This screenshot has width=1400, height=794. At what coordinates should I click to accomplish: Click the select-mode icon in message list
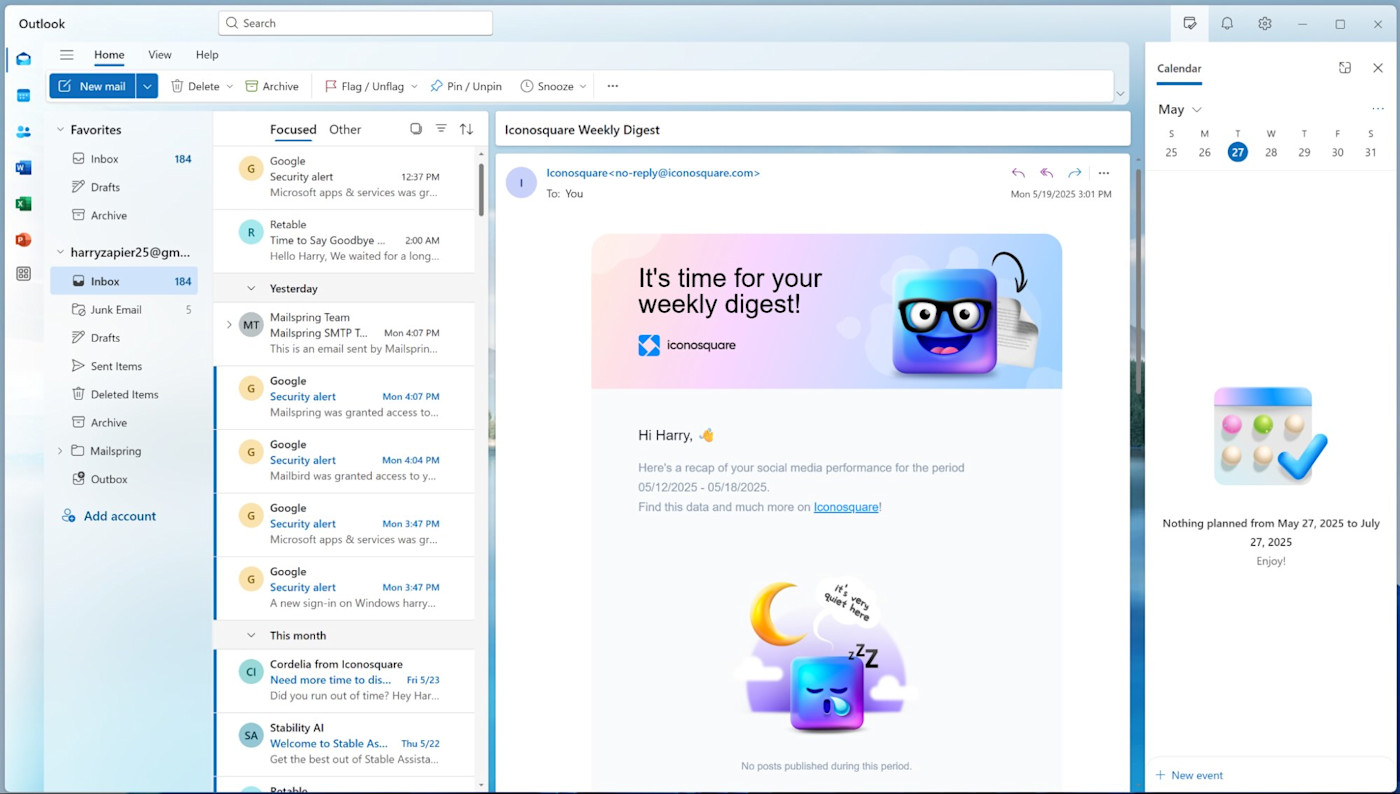(x=416, y=129)
